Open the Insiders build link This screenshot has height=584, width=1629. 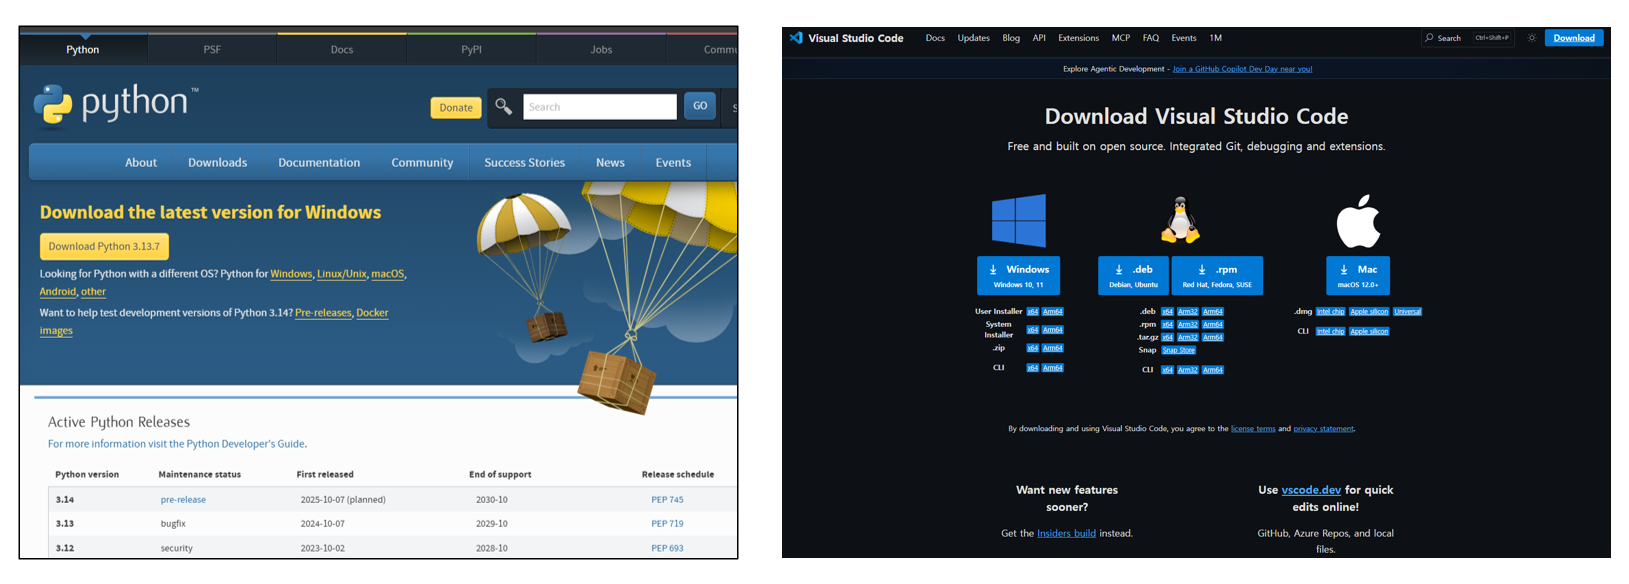(1066, 534)
